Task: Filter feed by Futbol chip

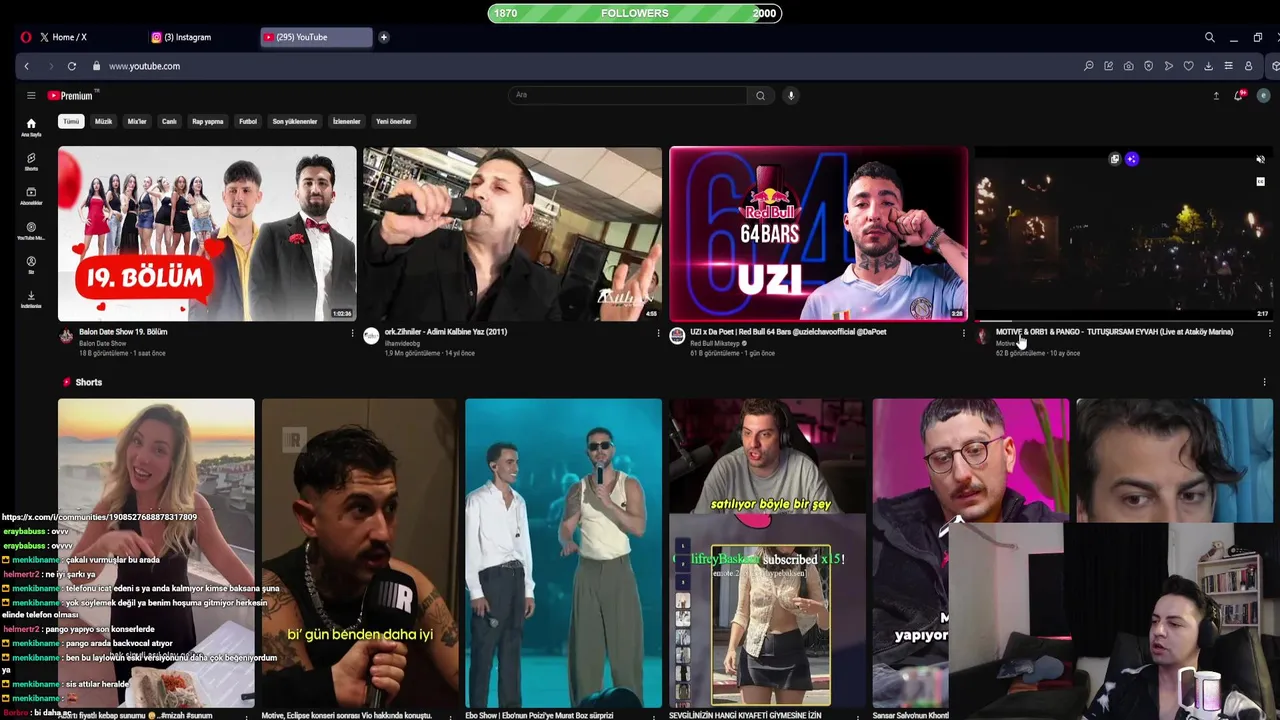Action: click(248, 122)
